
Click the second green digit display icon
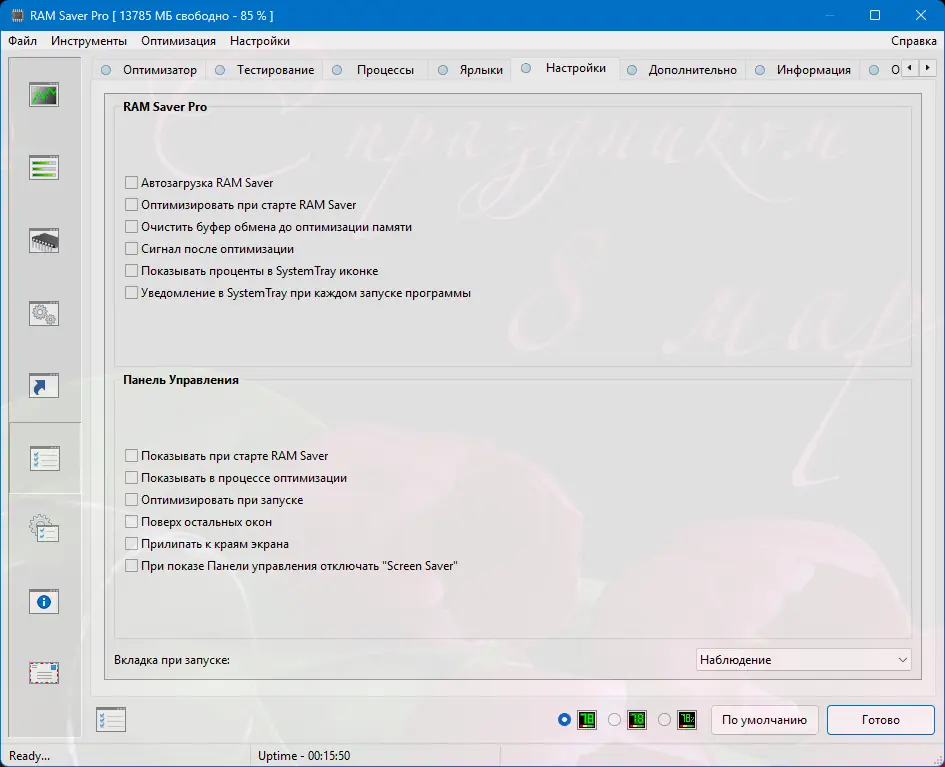636,719
